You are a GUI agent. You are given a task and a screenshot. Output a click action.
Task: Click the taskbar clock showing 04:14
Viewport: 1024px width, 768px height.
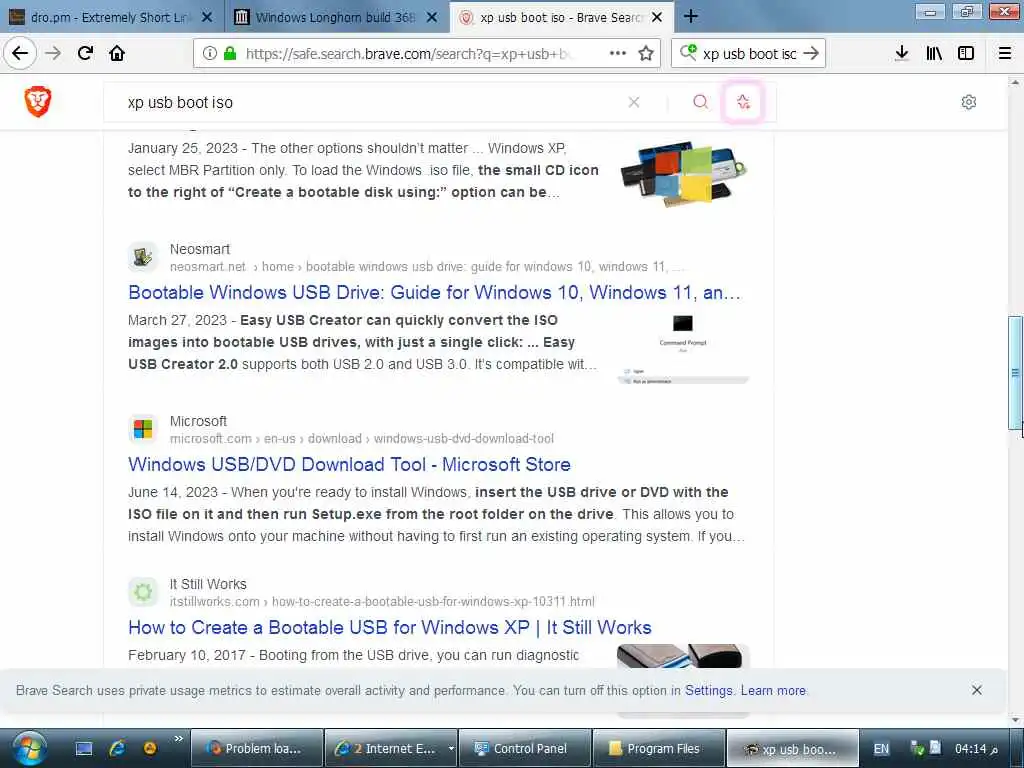click(977, 748)
